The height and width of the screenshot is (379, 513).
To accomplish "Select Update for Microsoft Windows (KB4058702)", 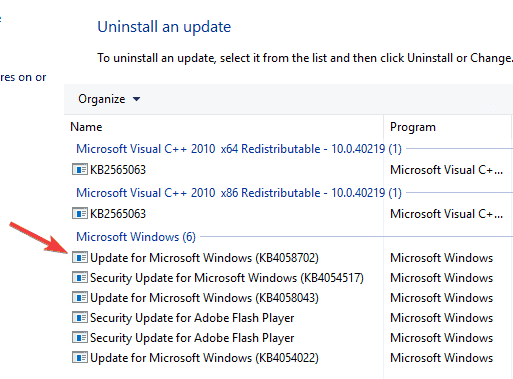I will tap(204, 258).
